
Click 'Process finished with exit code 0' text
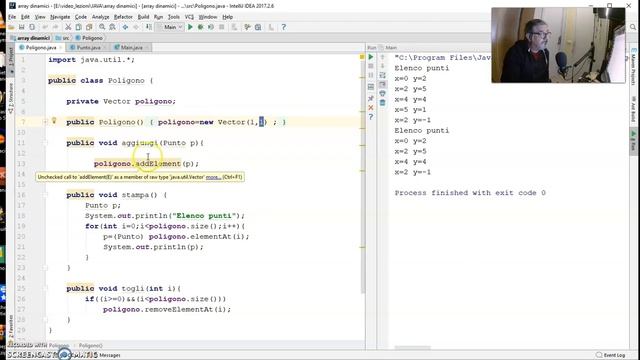(x=470, y=193)
